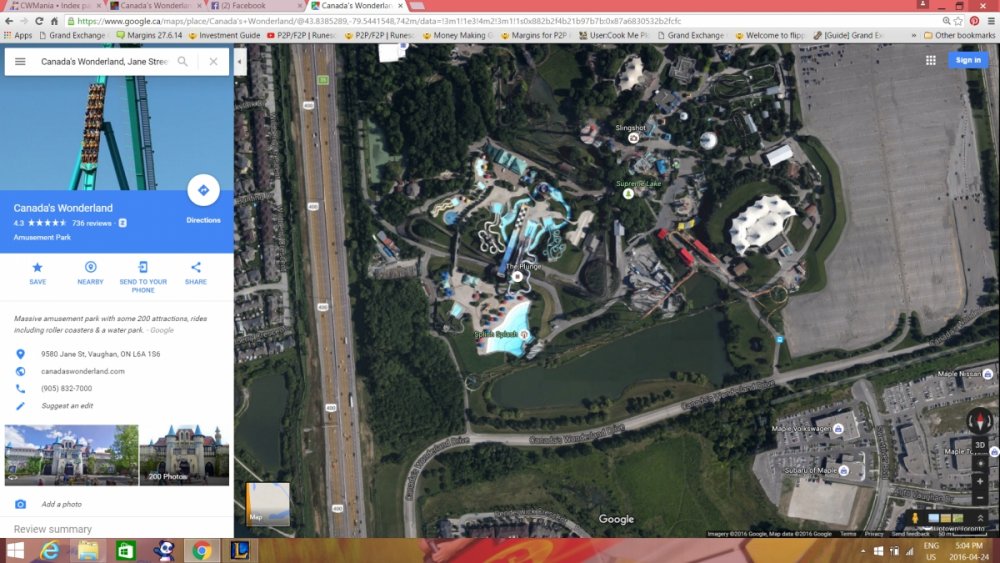The height and width of the screenshot is (563, 1000).
Task: Open Windows Store from the taskbar
Action: (x=126, y=550)
